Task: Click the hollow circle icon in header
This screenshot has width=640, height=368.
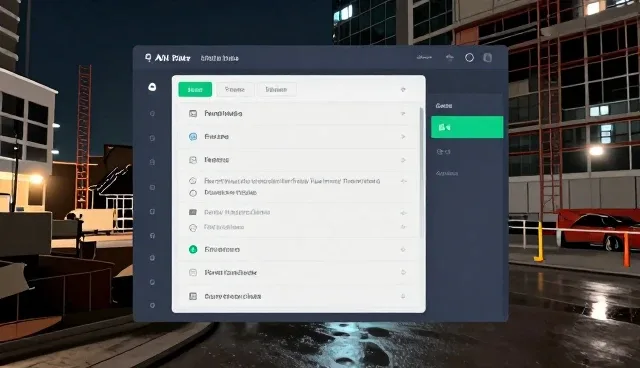Action: click(x=469, y=58)
